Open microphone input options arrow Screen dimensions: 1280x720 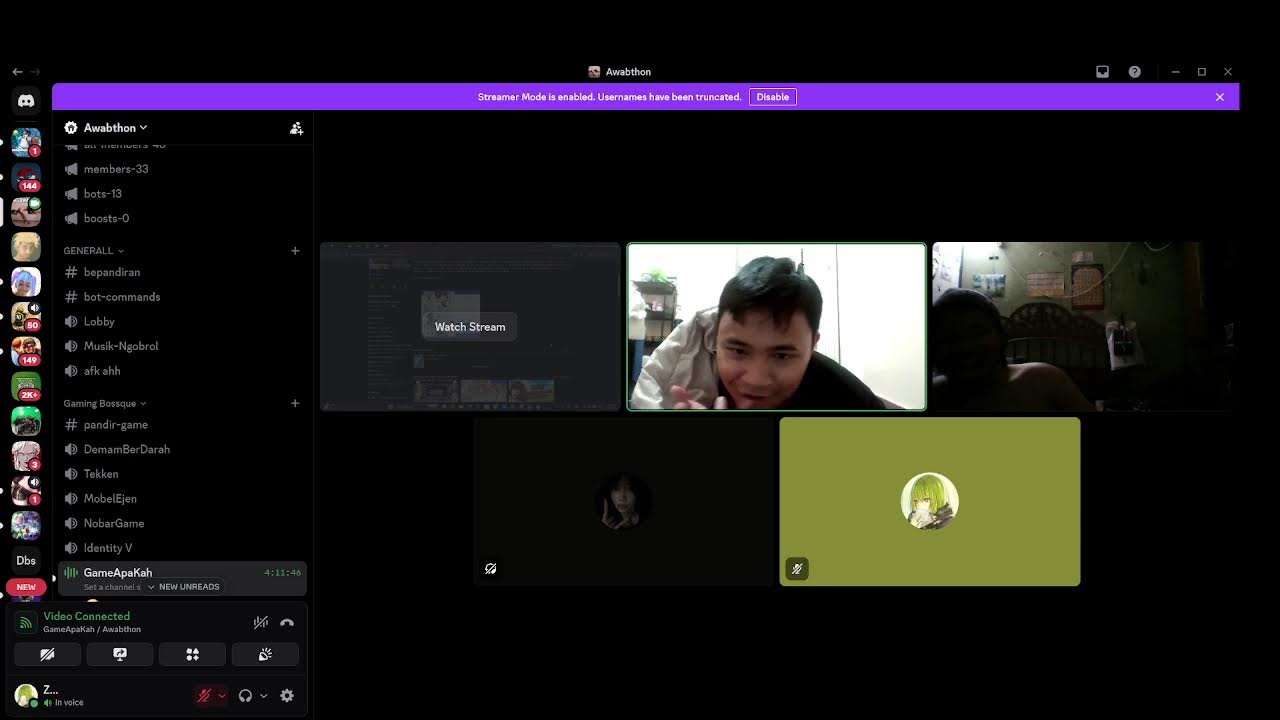(x=221, y=696)
